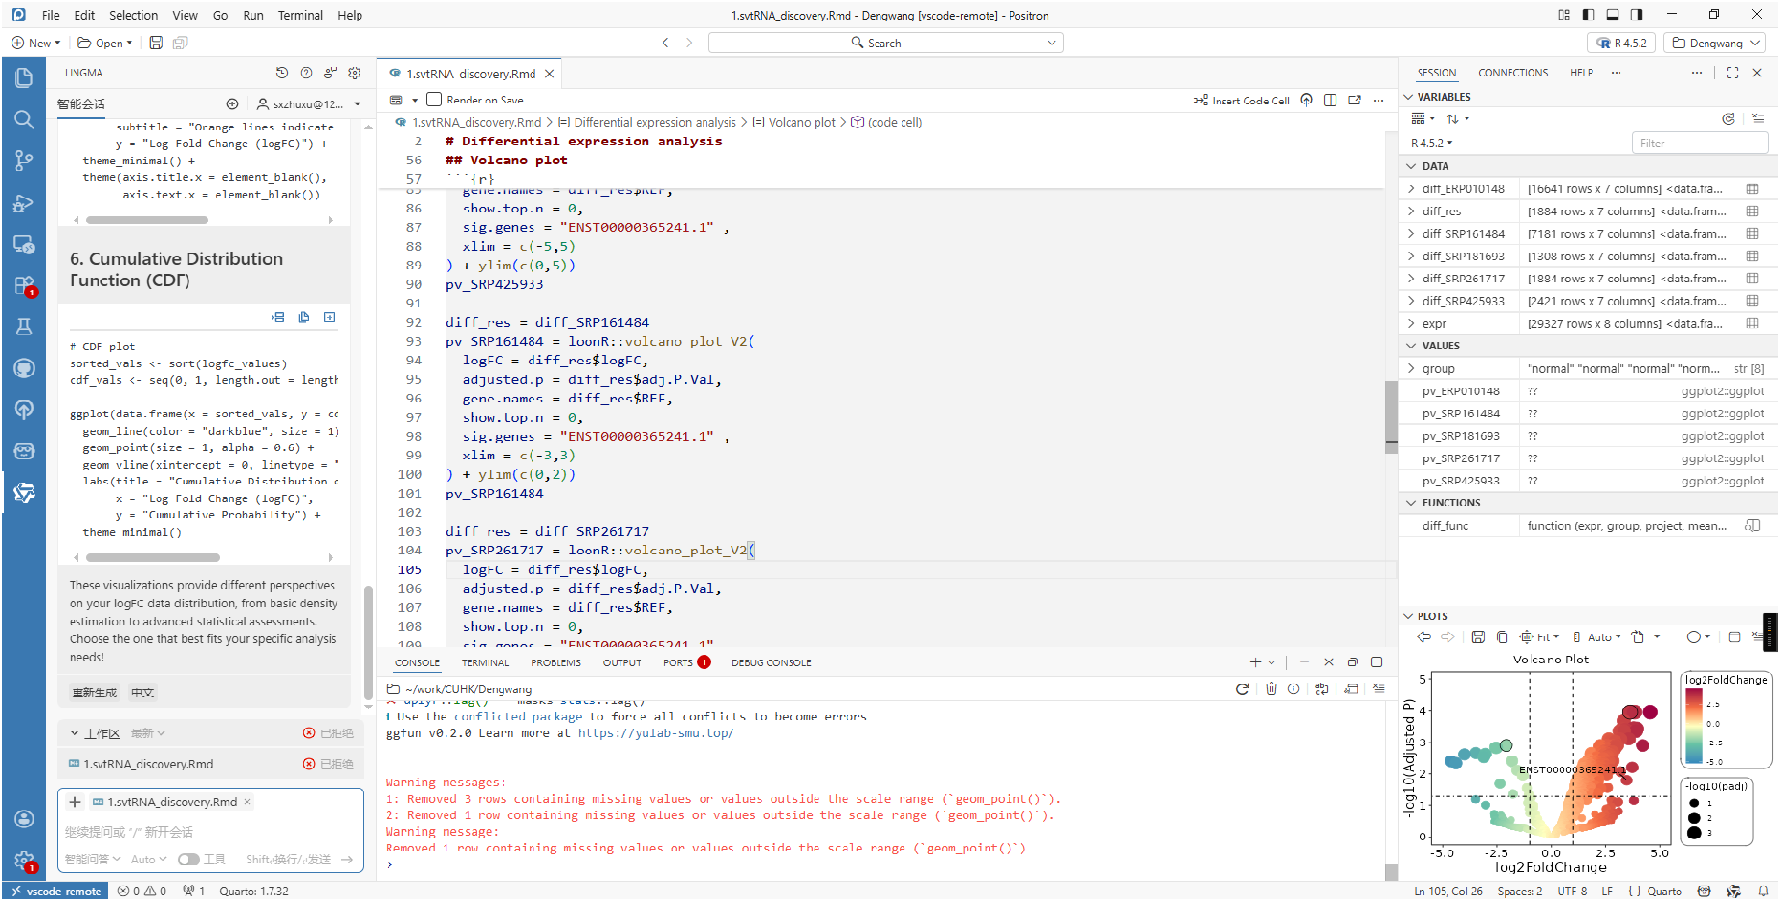1778x904 pixels.
Task: Copy the CDF plot code block
Action: [304, 317]
